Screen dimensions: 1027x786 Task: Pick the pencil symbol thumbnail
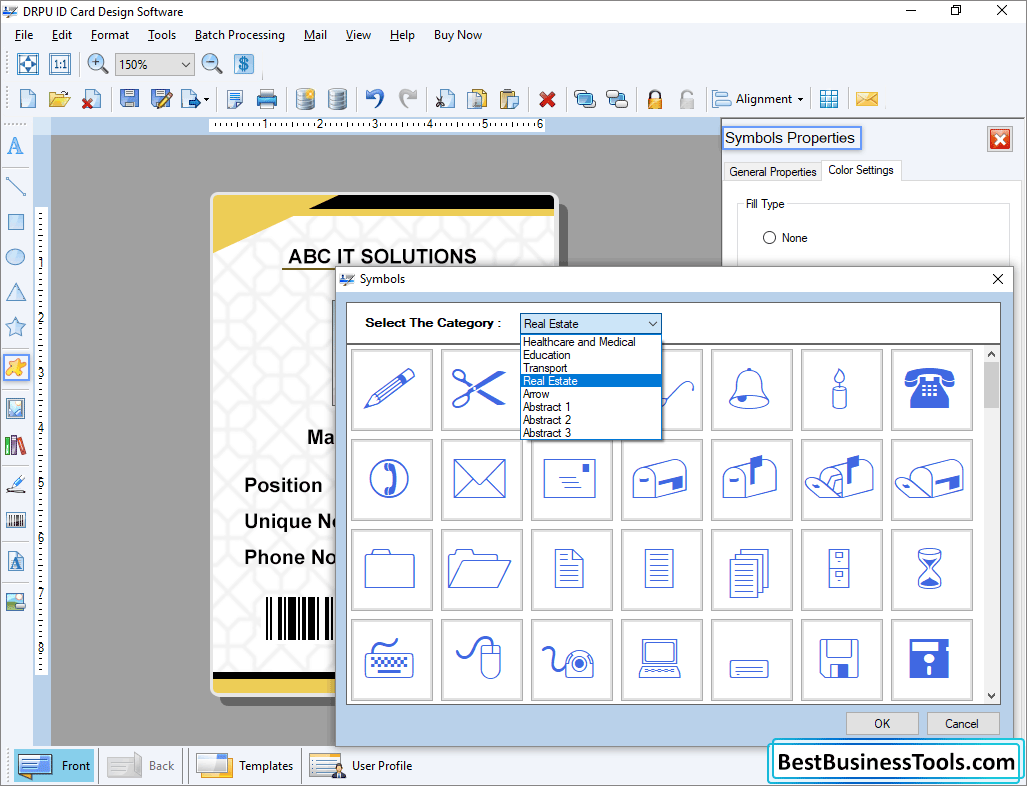tap(392, 390)
